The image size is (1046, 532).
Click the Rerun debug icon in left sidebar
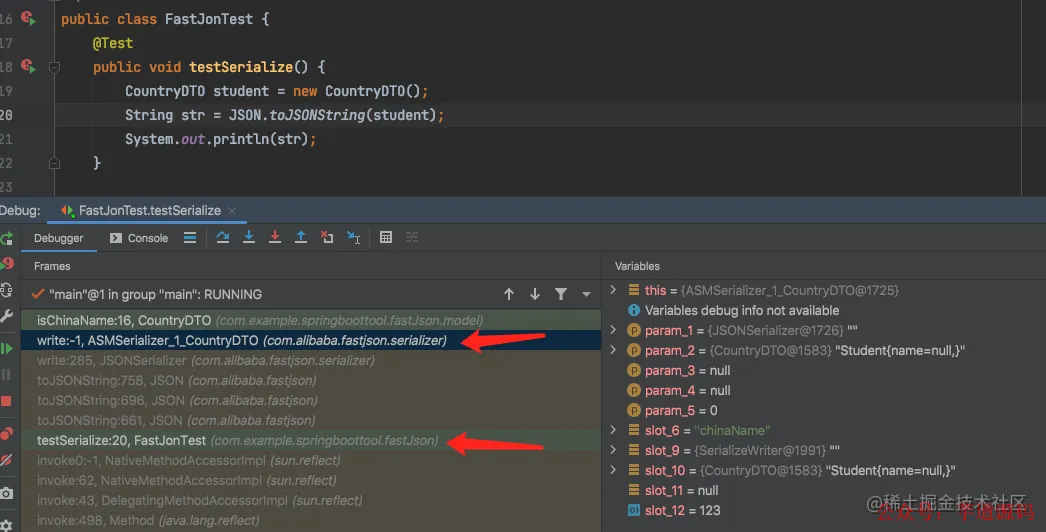click(x=7, y=238)
